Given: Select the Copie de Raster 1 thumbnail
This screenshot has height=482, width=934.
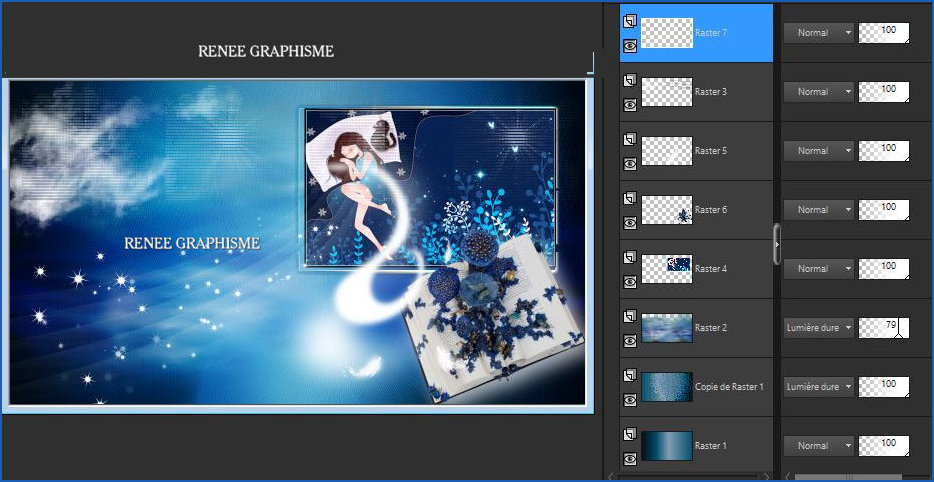Looking at the screenshot, I should point(667,387).
